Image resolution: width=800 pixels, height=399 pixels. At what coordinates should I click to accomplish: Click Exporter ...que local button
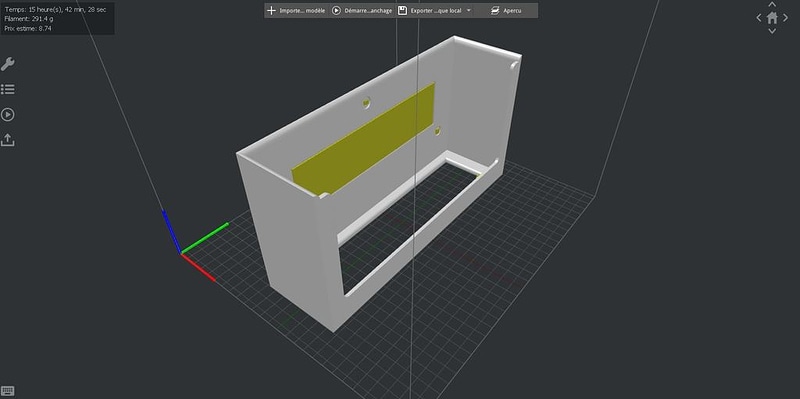[x=435, y=10]
